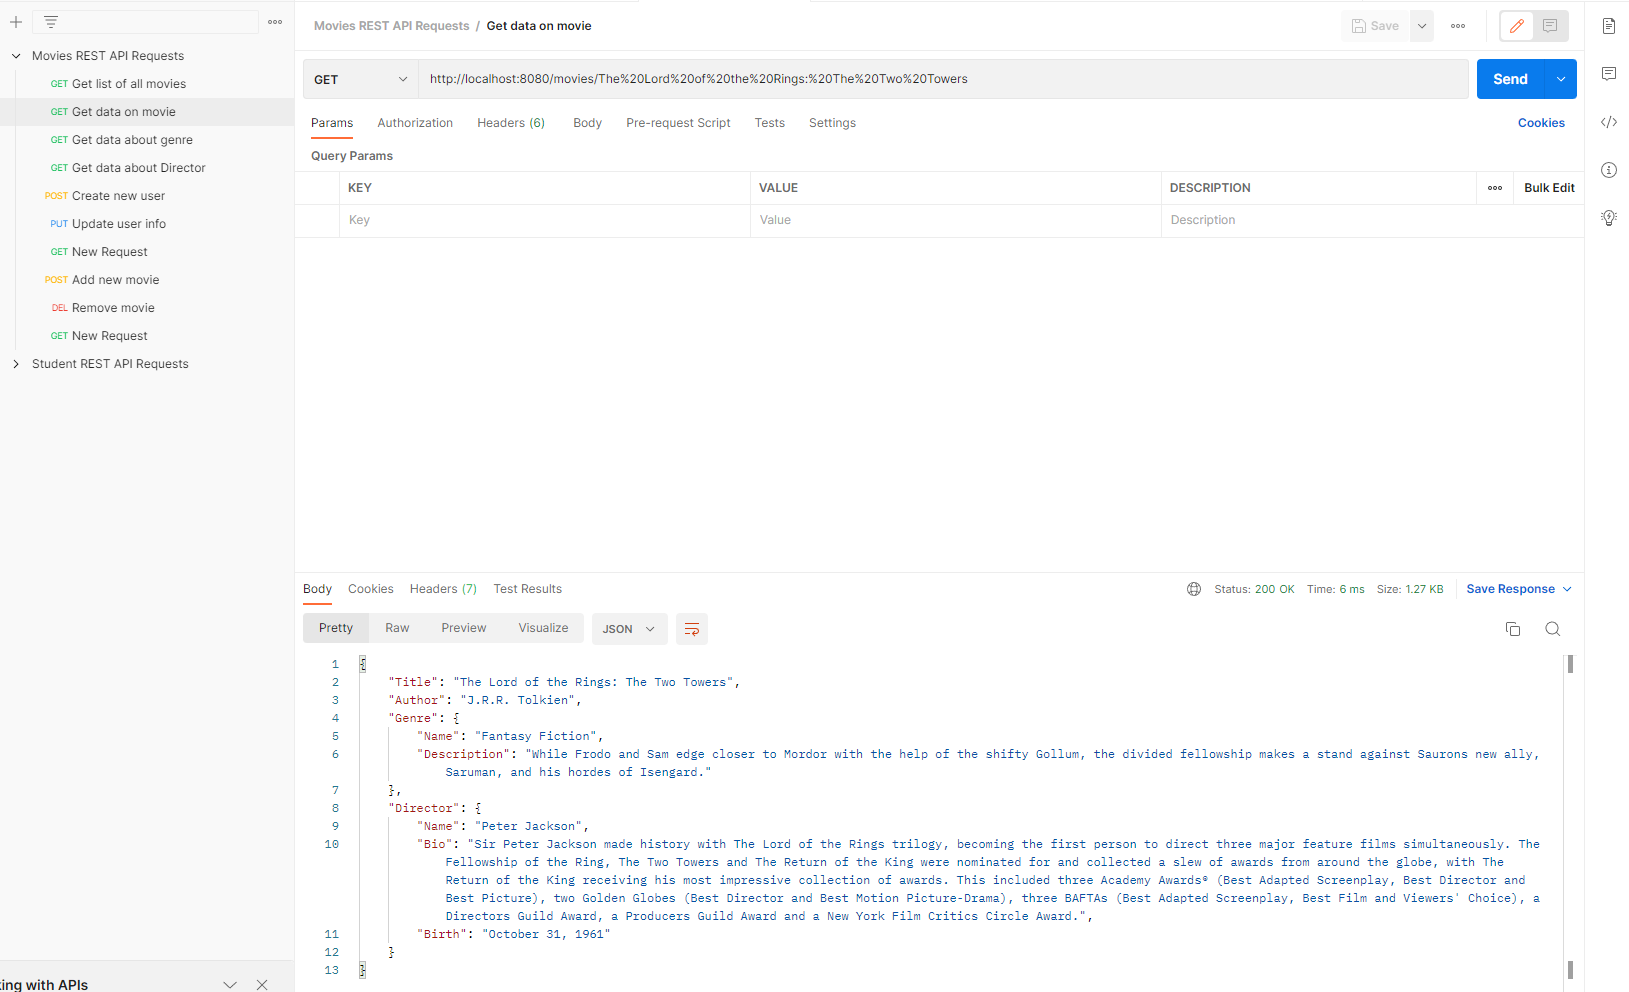This screenshot has height=992, width=1629.
Task: Open Get data about genre request
Action: [147, 140]
